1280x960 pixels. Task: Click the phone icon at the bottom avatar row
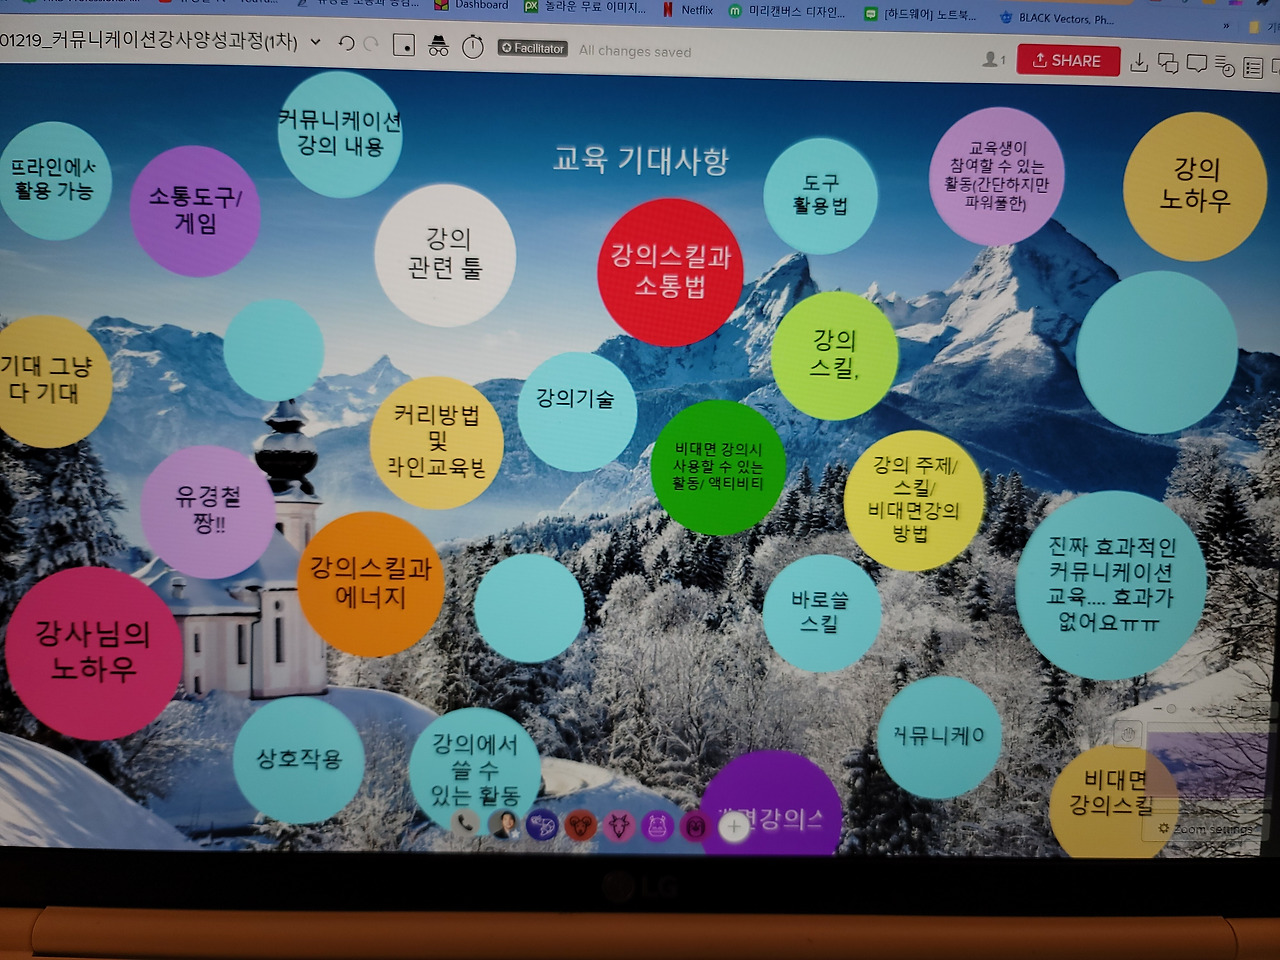465,824
